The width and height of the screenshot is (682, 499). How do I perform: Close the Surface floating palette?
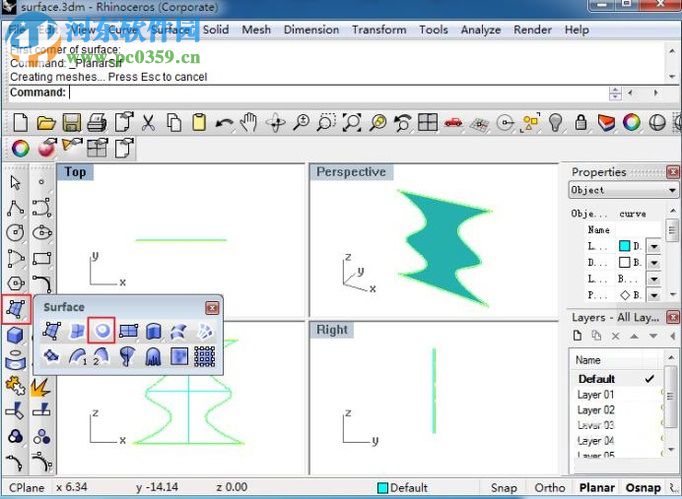[212, 308]
